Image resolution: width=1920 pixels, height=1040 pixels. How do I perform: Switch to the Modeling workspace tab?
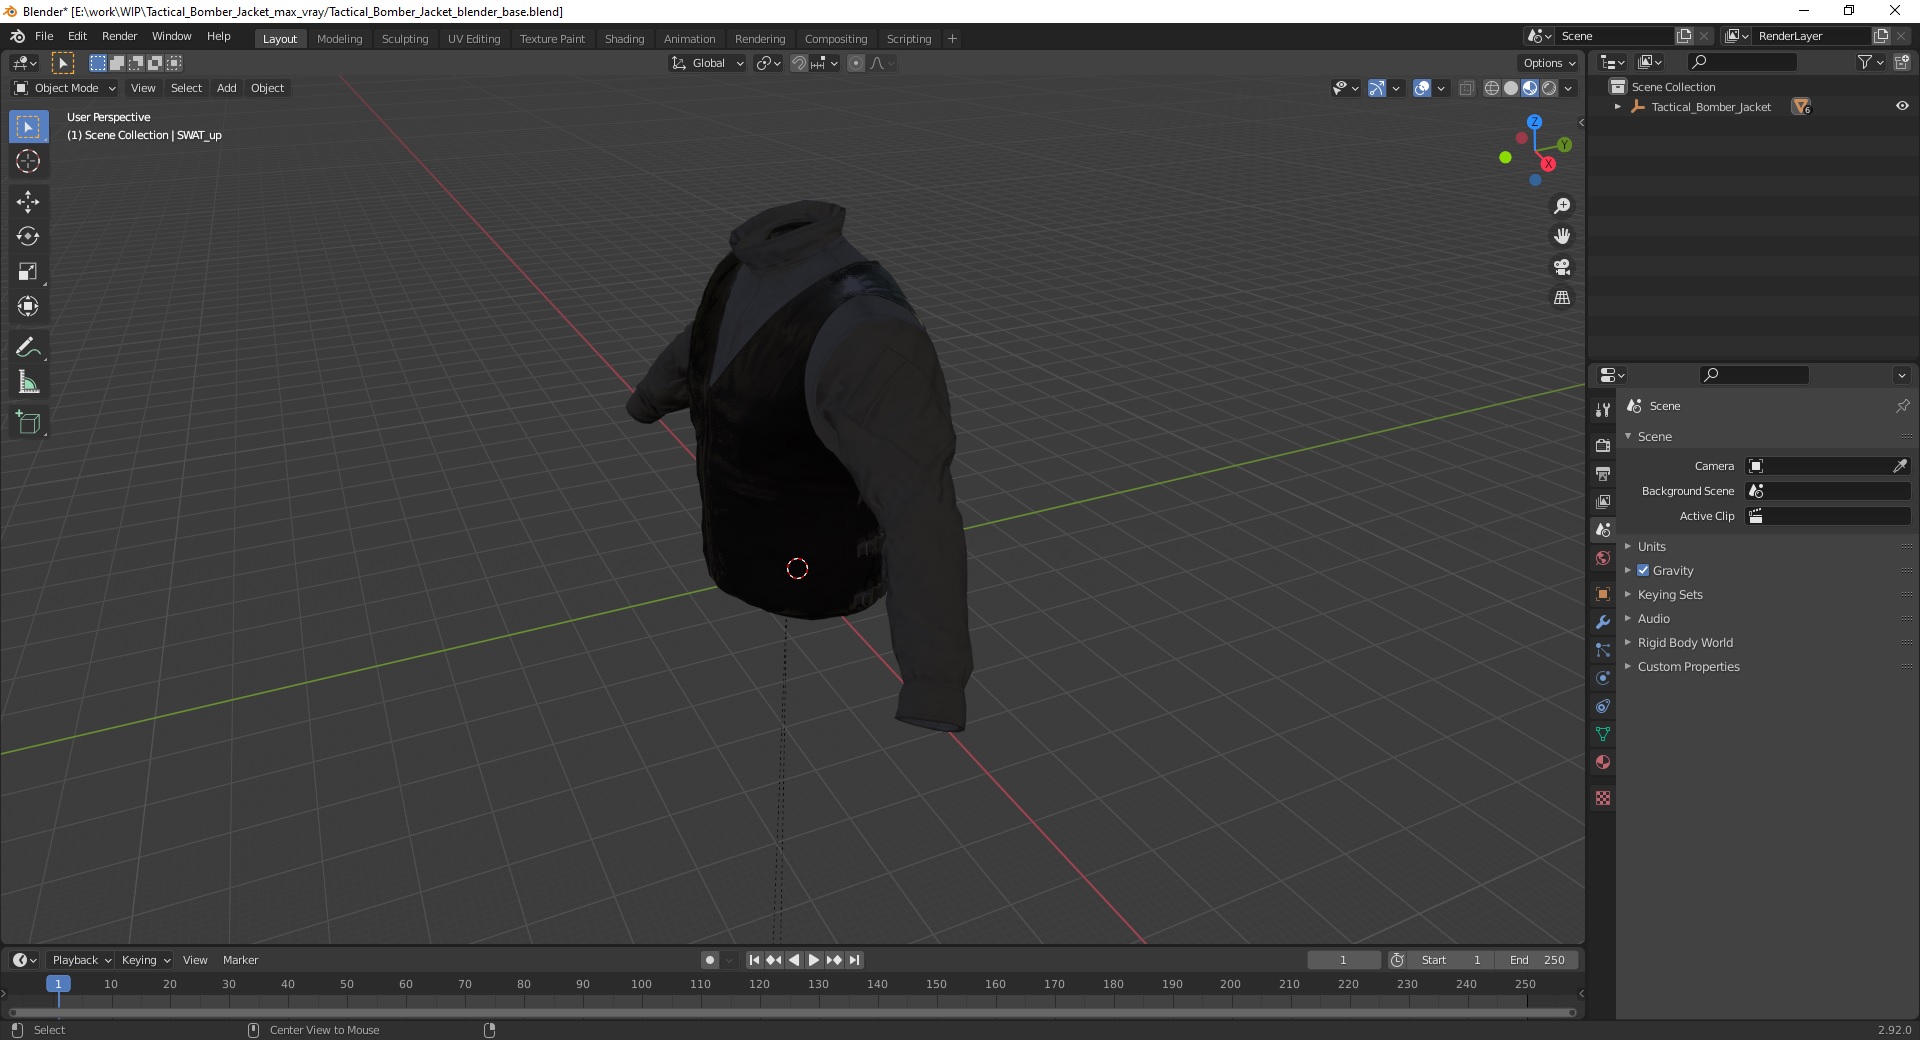pos(339,39)
